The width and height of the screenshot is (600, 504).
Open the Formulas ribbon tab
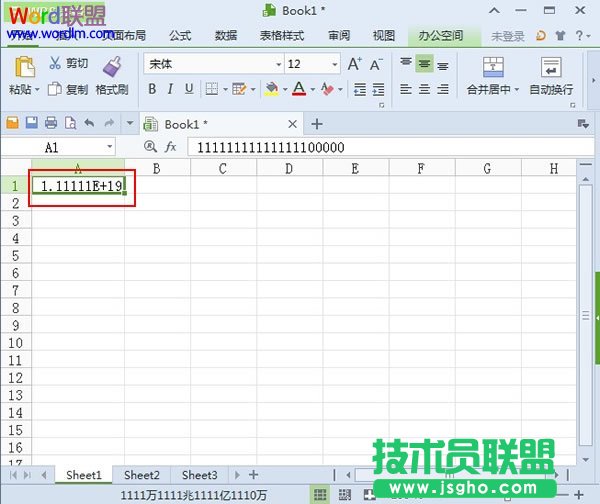coord(180,36)
